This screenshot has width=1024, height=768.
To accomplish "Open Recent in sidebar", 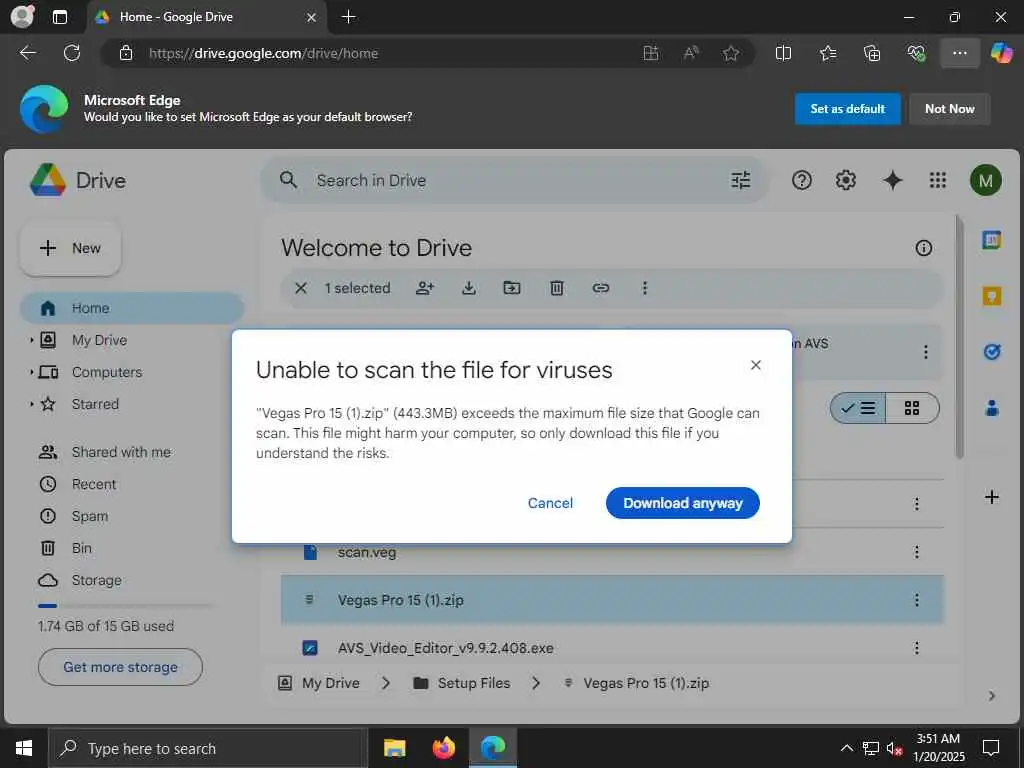I will coord(93,484).
